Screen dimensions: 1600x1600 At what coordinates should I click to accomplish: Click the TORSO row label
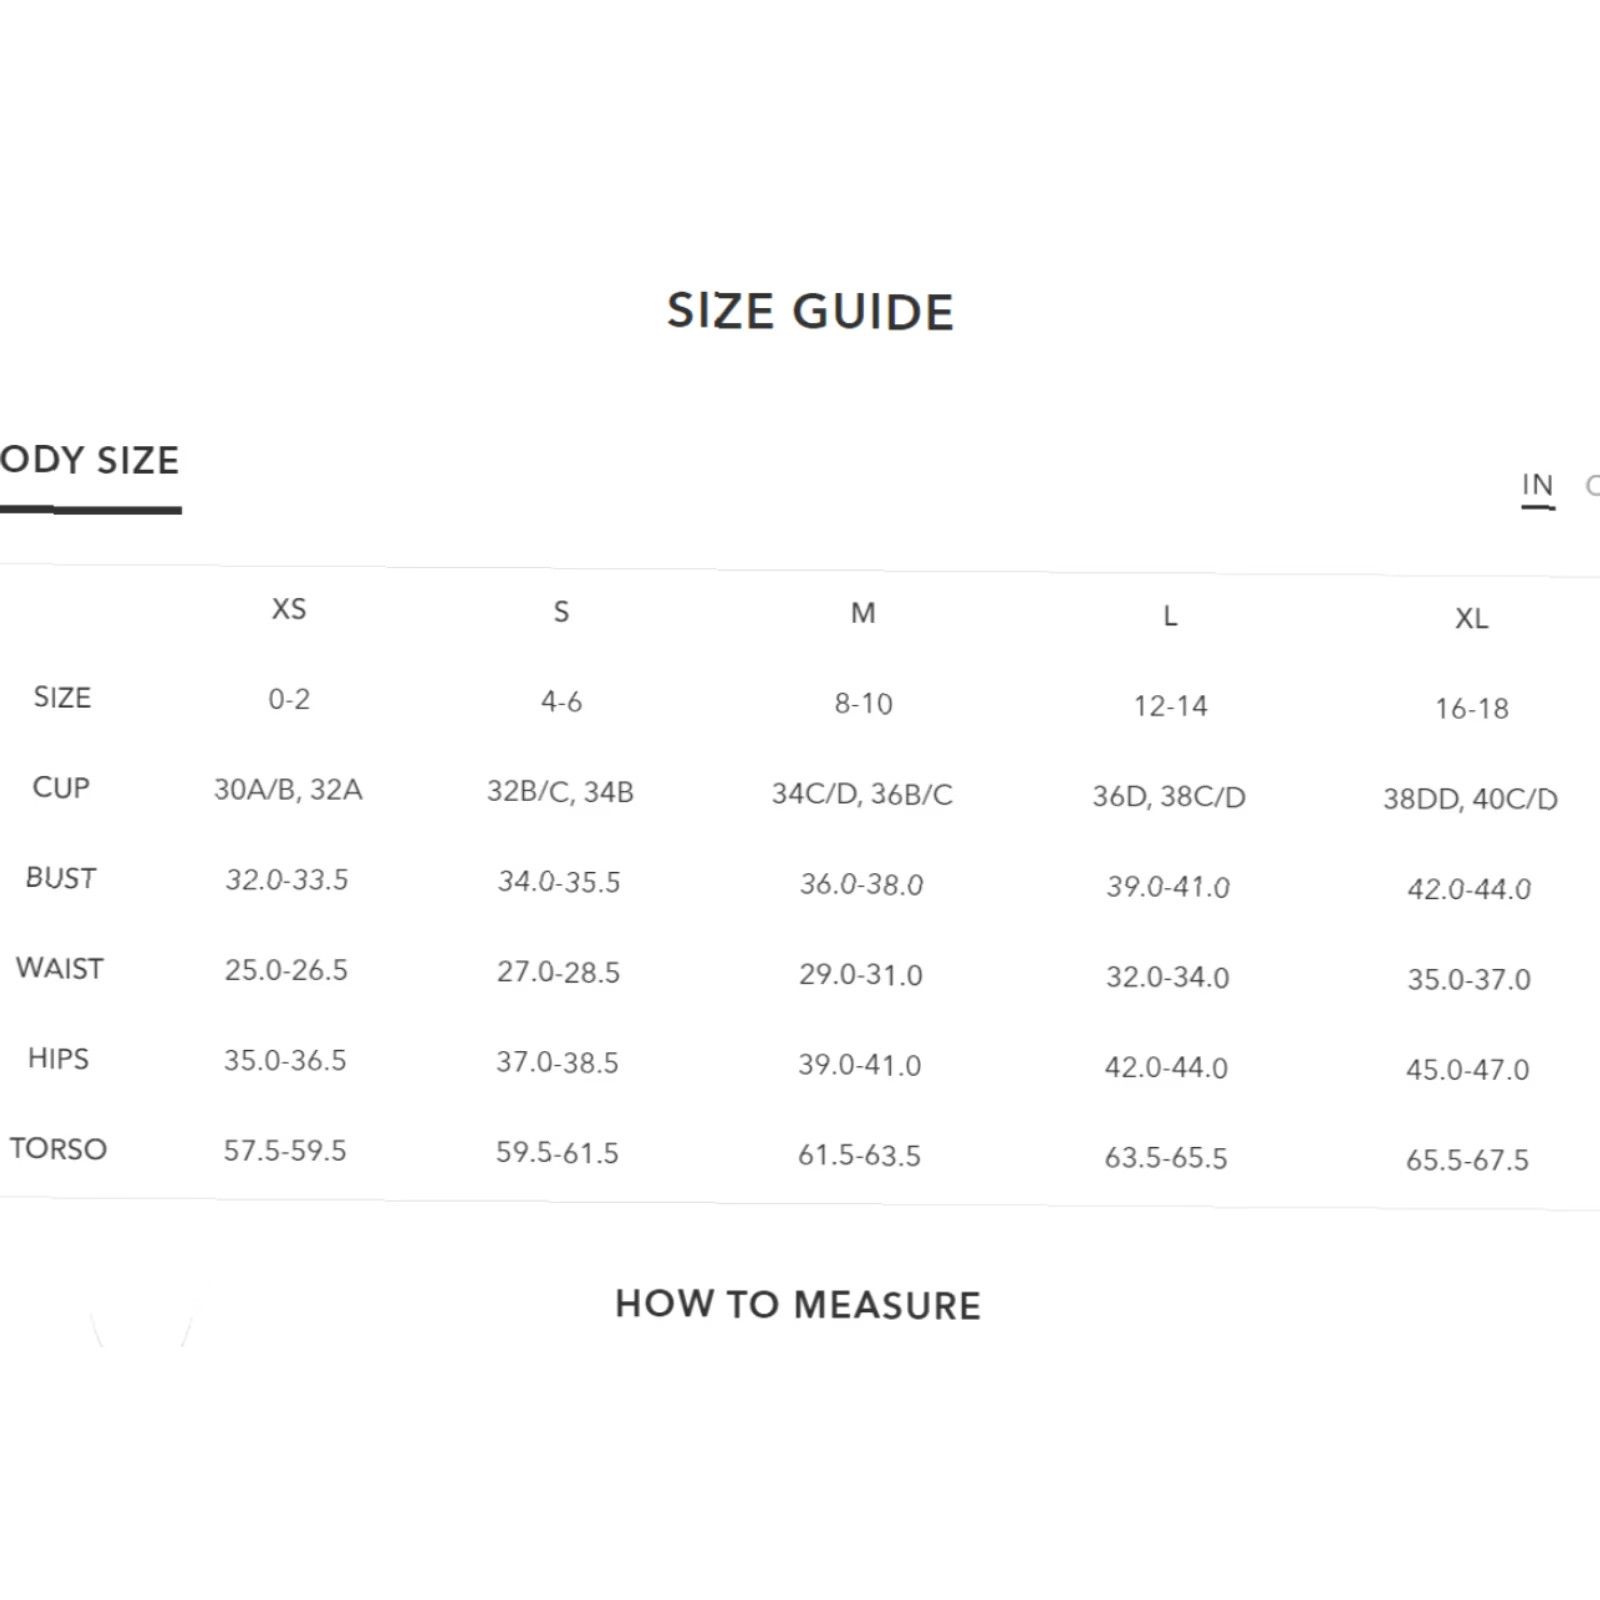tap(58, 1148)
